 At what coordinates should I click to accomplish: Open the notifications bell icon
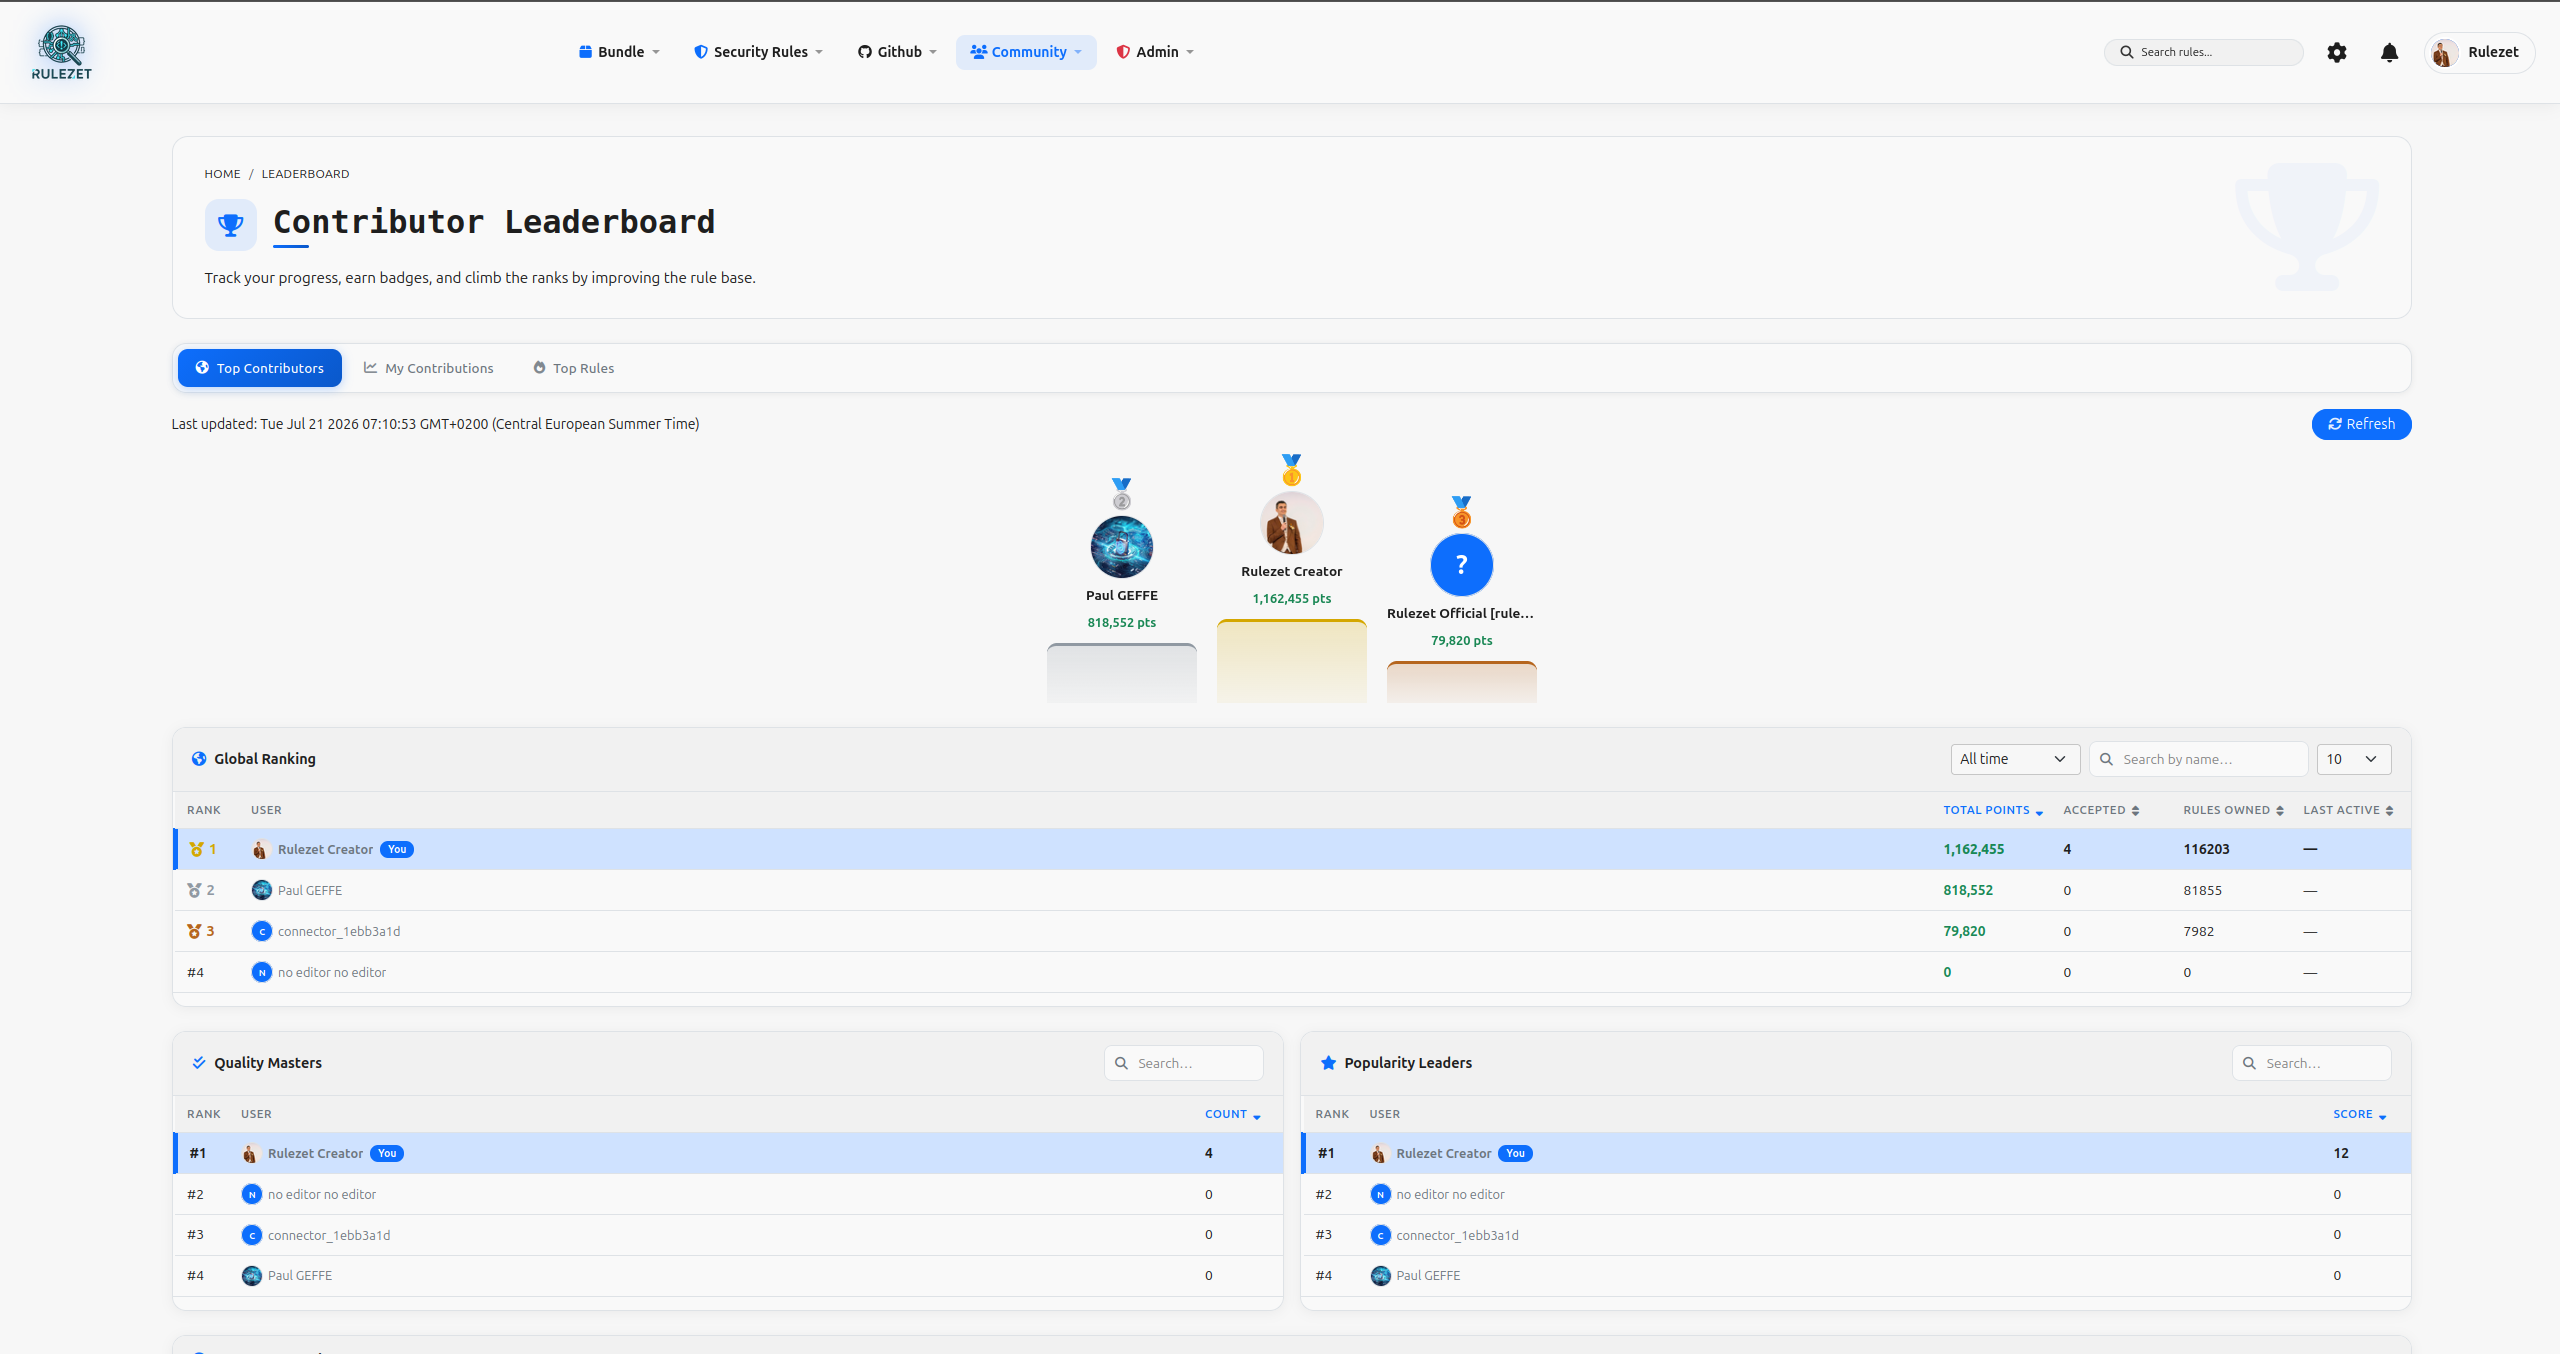pos(2389,52)
